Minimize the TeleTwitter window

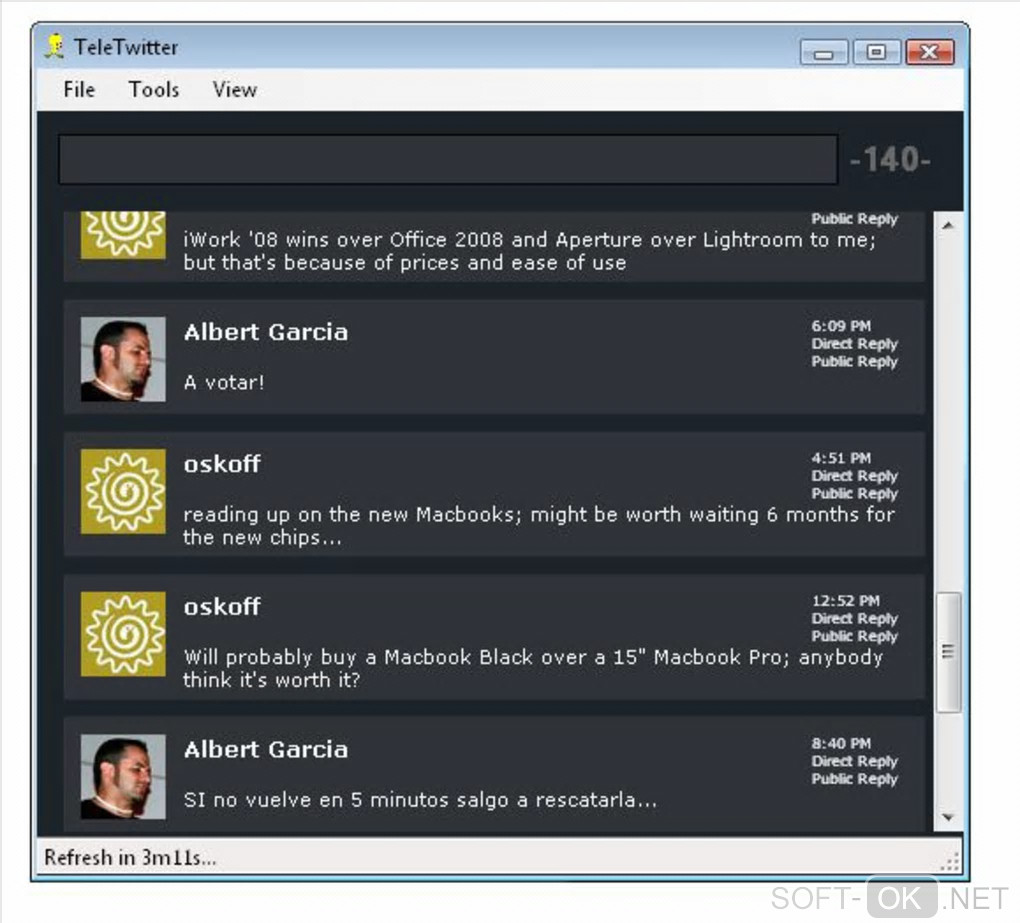pyautogui.click(x=824, y=52)
